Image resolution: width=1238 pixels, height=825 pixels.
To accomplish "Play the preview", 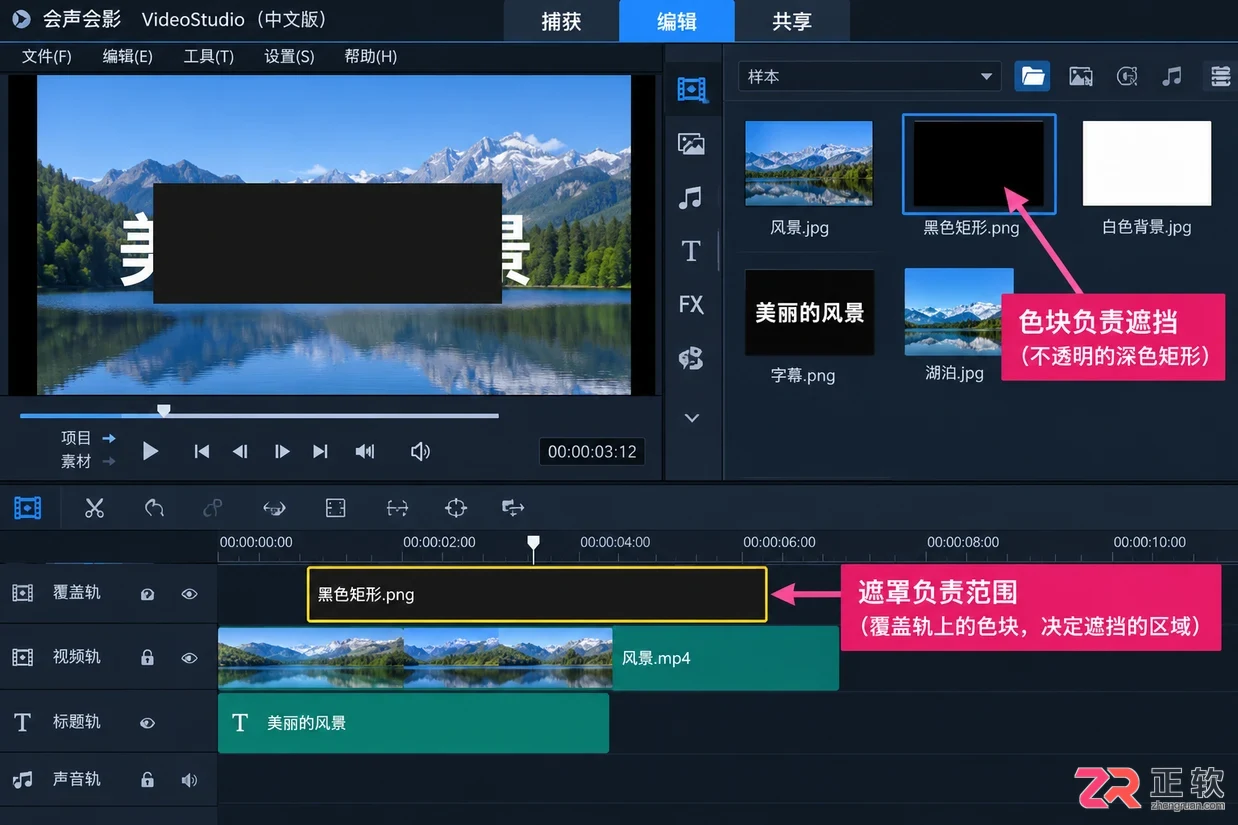I will [151, 452].
